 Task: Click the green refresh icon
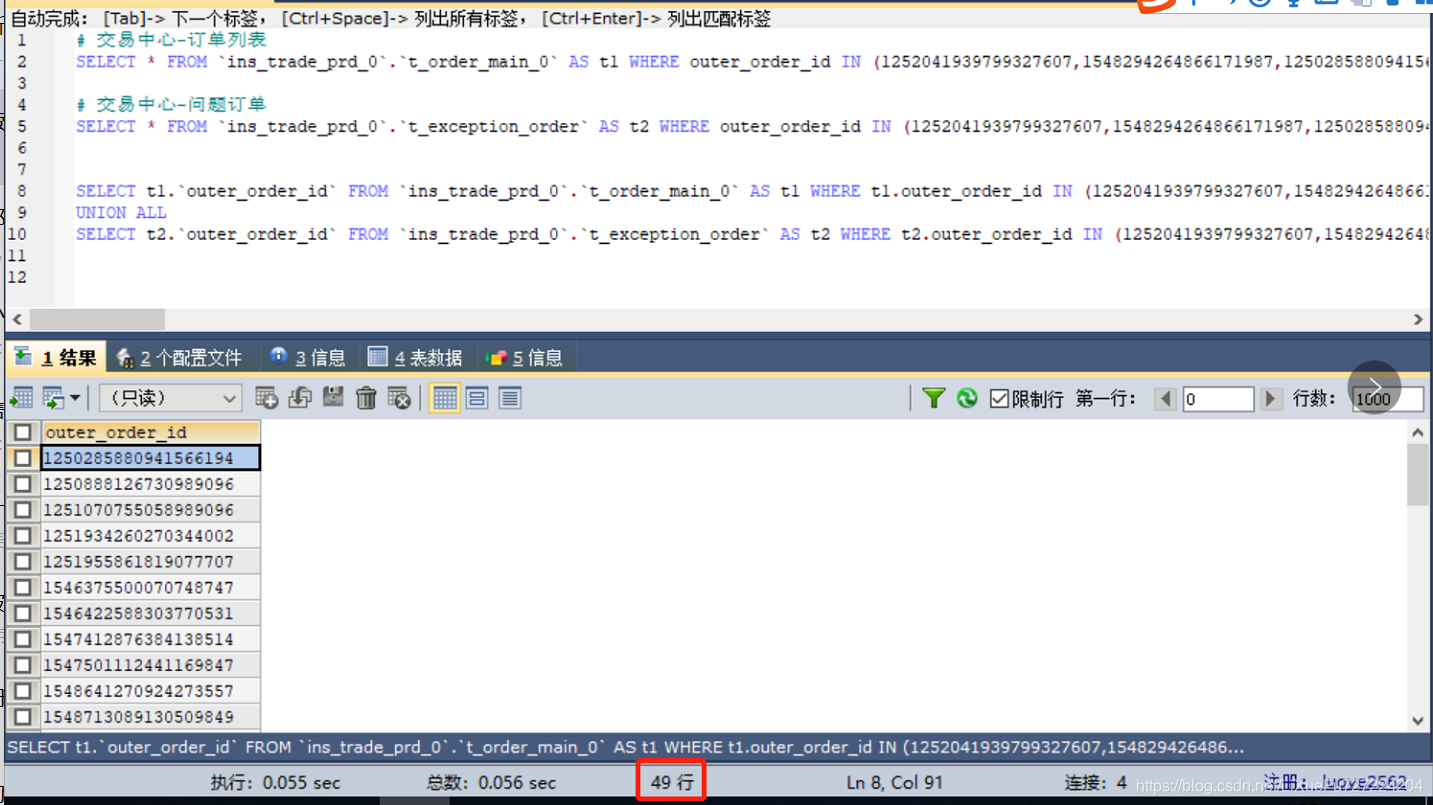966,398
